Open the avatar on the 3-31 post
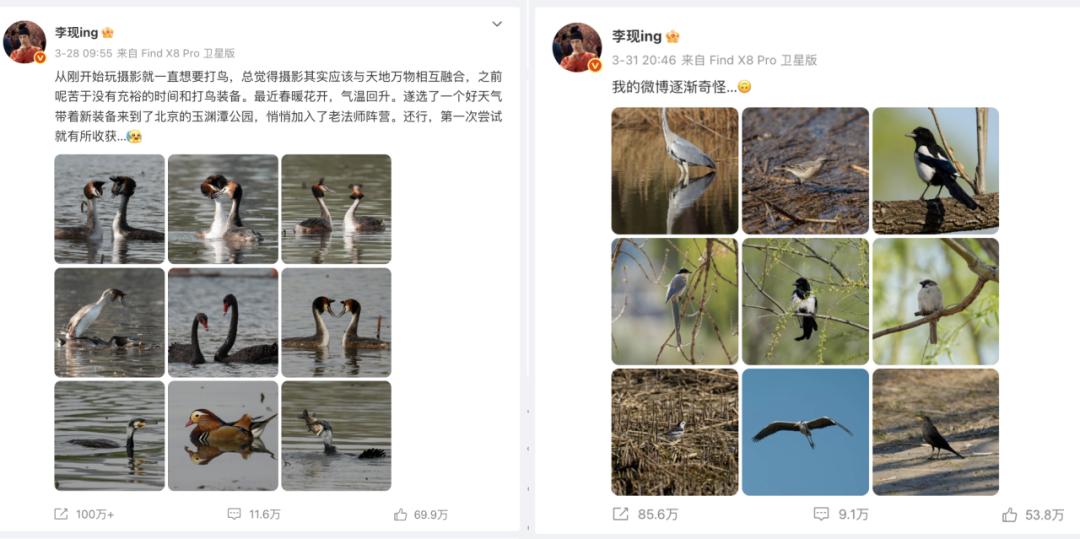Screen dimensions: 1080x539 [577, 47]
